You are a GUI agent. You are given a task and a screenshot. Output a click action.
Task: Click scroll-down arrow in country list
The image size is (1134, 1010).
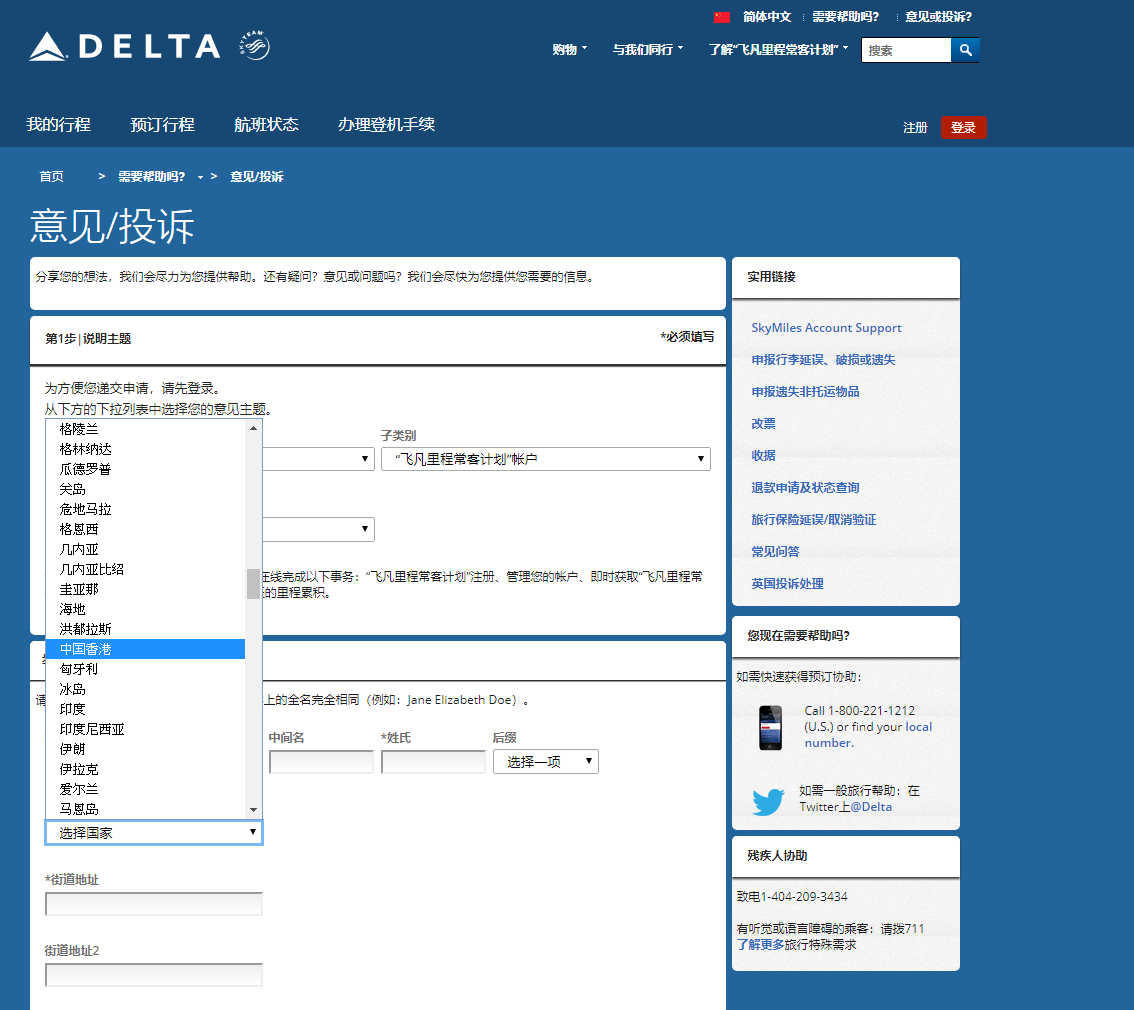(x=253, y=810)
